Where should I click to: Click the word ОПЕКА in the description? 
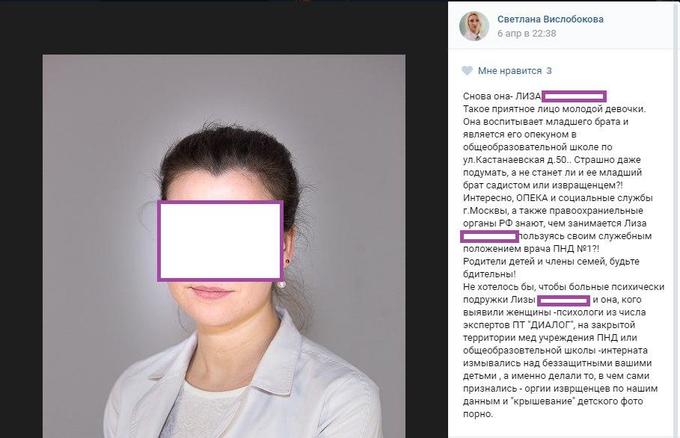click(x=532, y=198)
